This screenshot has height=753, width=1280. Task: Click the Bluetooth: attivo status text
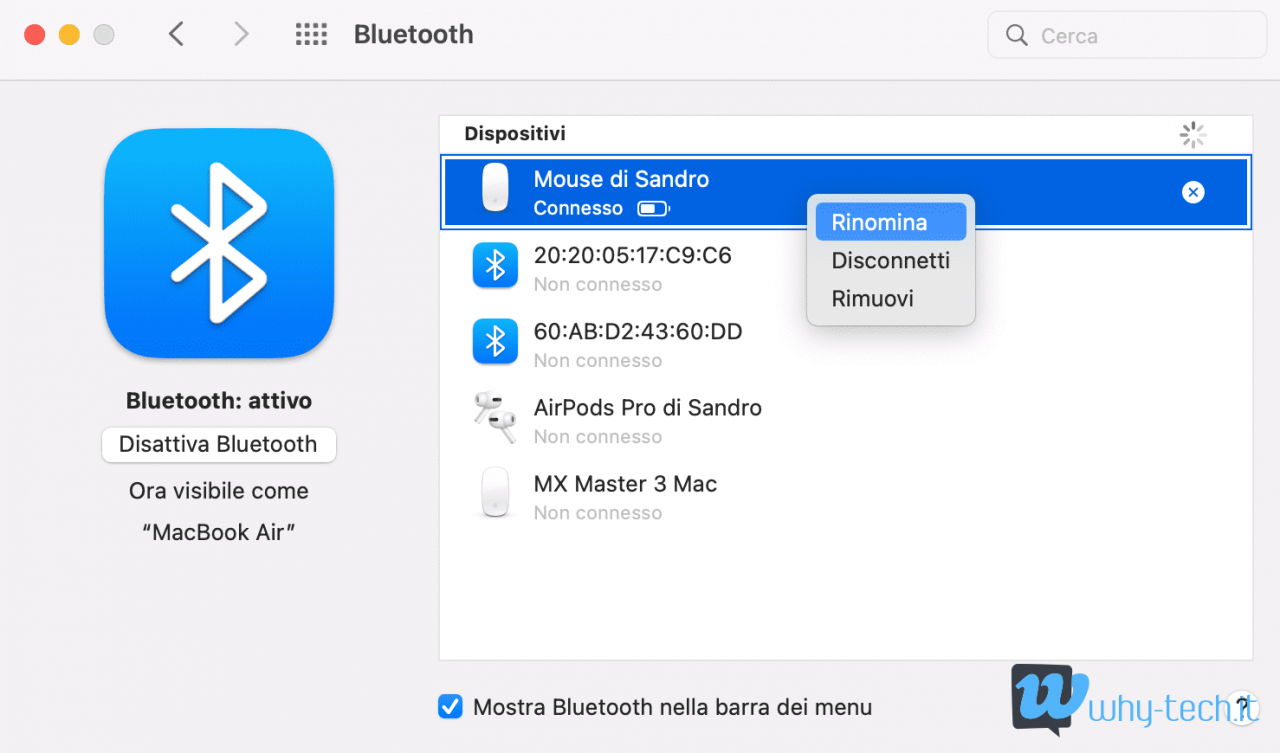pos(219,401)
